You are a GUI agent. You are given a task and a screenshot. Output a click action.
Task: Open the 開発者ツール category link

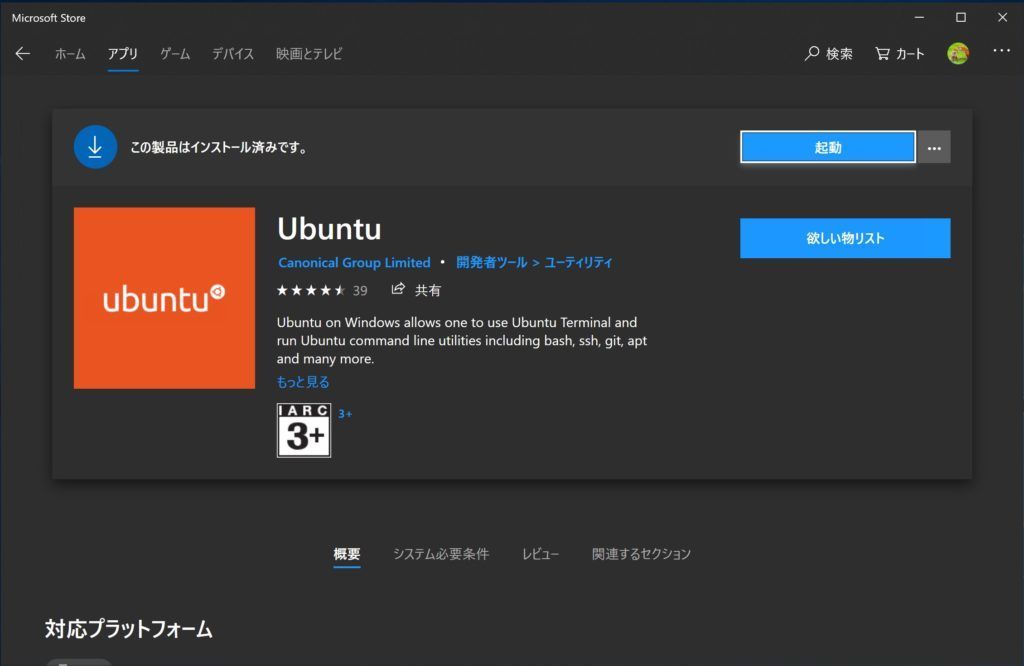click(x=491, y=262)
